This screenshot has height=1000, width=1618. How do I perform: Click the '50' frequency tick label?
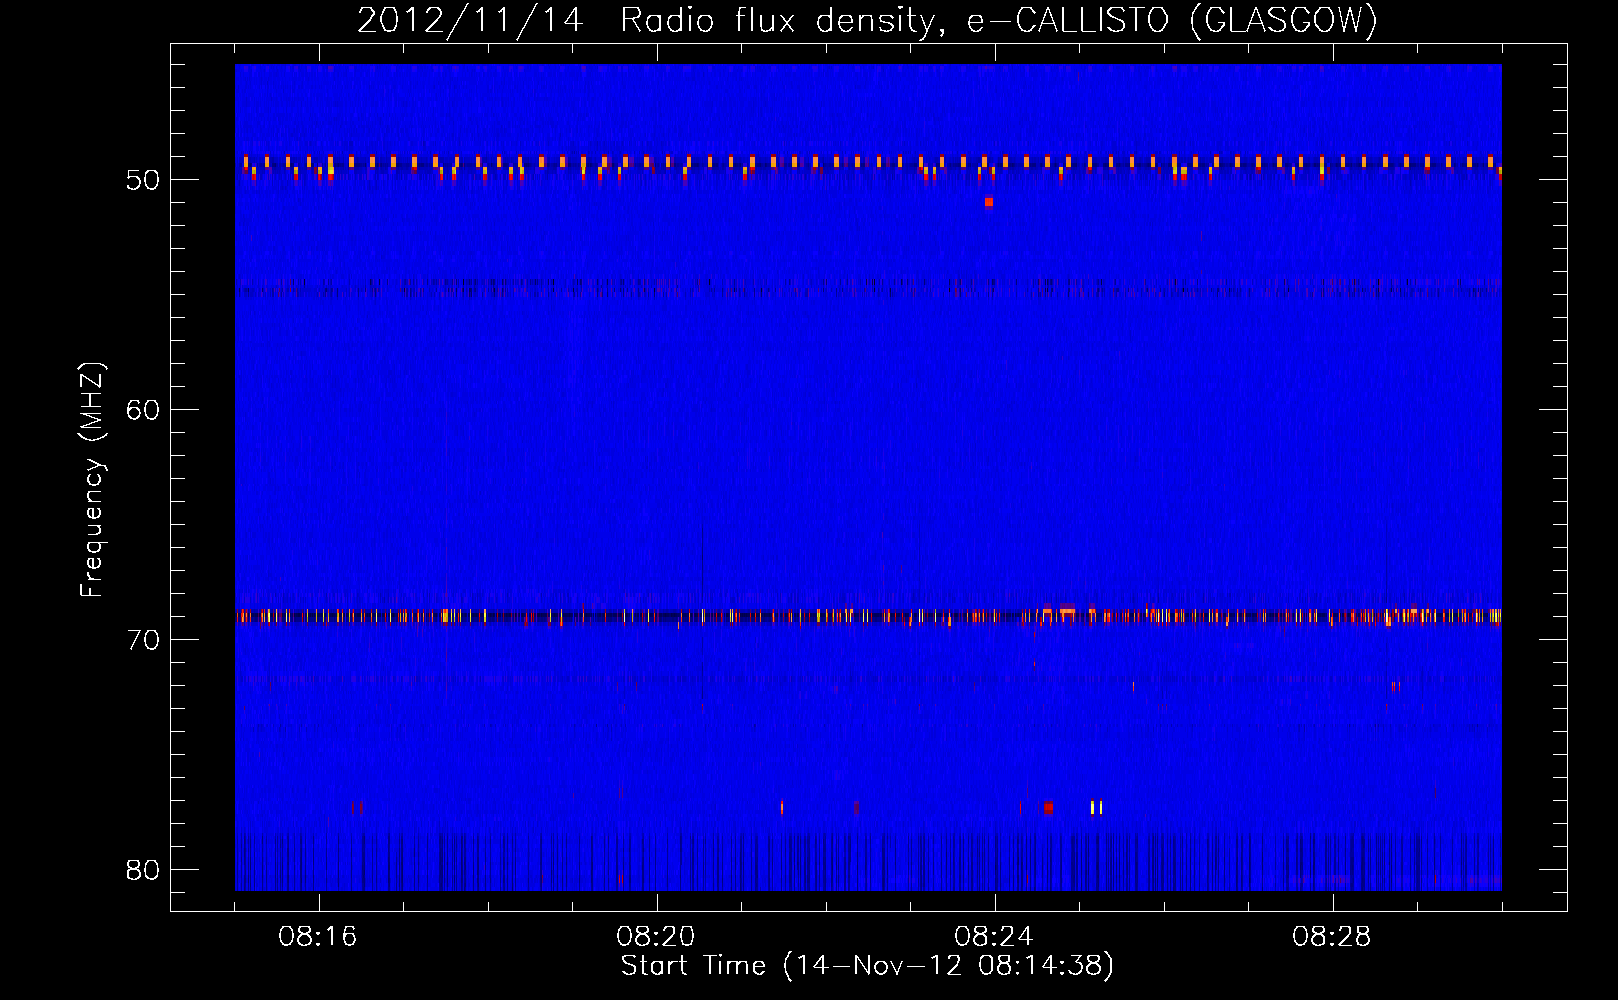[x=143, y=180]
